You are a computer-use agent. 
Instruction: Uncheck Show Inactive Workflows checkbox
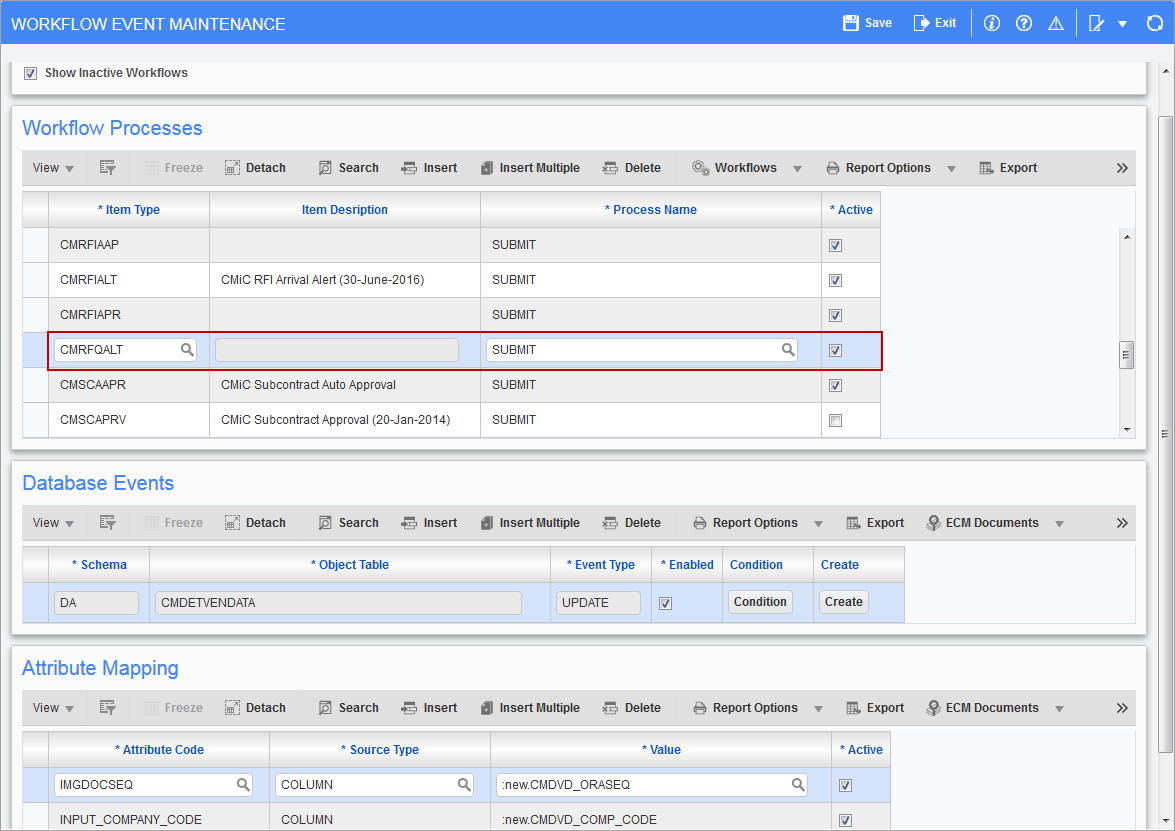pyautogui.click(x=30, y=73)
